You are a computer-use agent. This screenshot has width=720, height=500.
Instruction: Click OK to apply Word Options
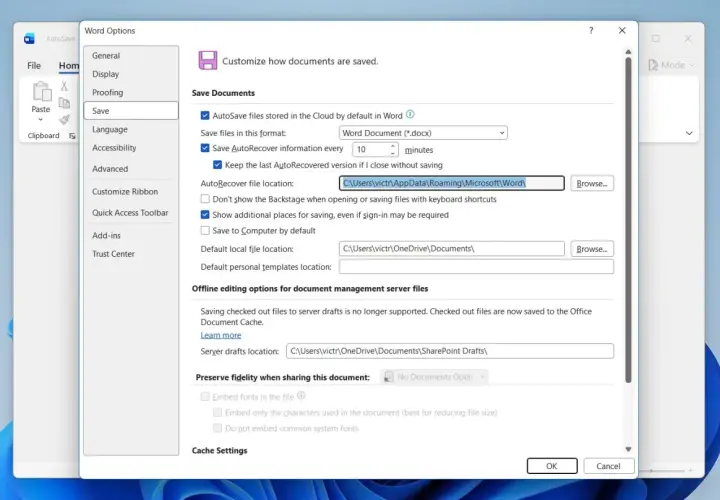(552, 466)
